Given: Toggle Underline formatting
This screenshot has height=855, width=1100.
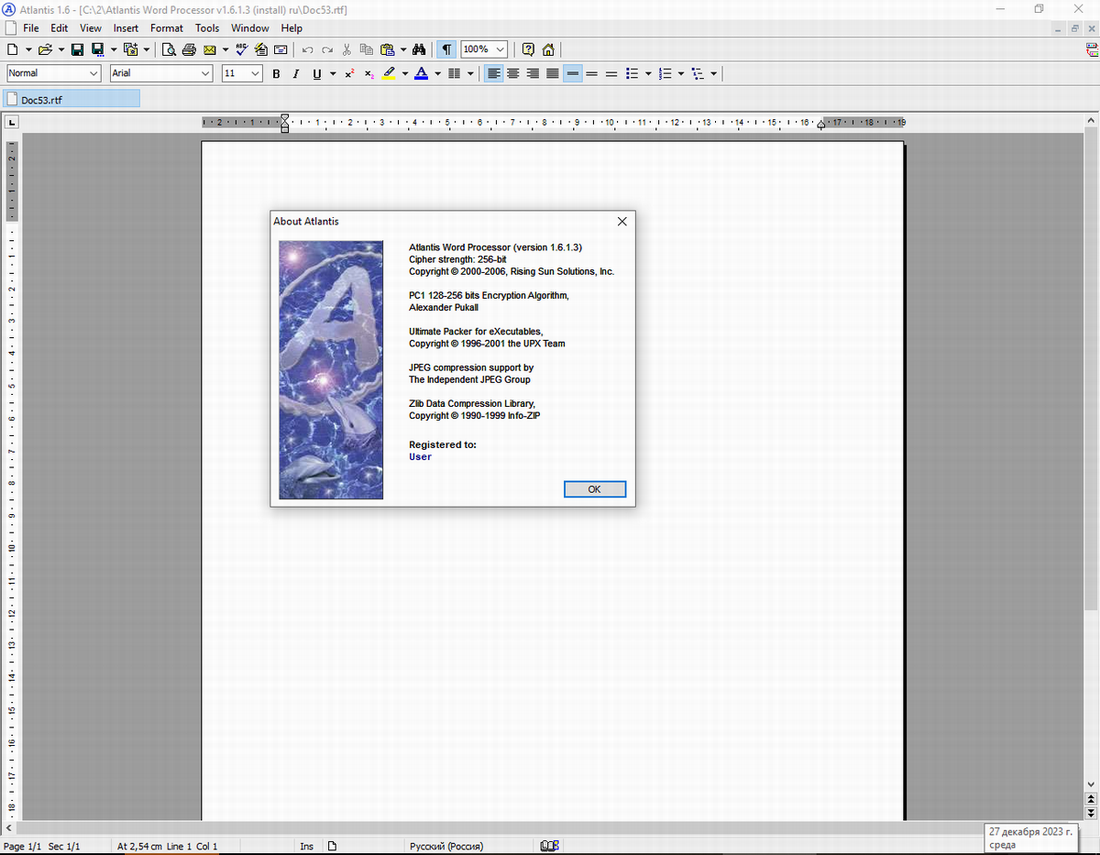Looking at the screenshot, I should point(317,74).
